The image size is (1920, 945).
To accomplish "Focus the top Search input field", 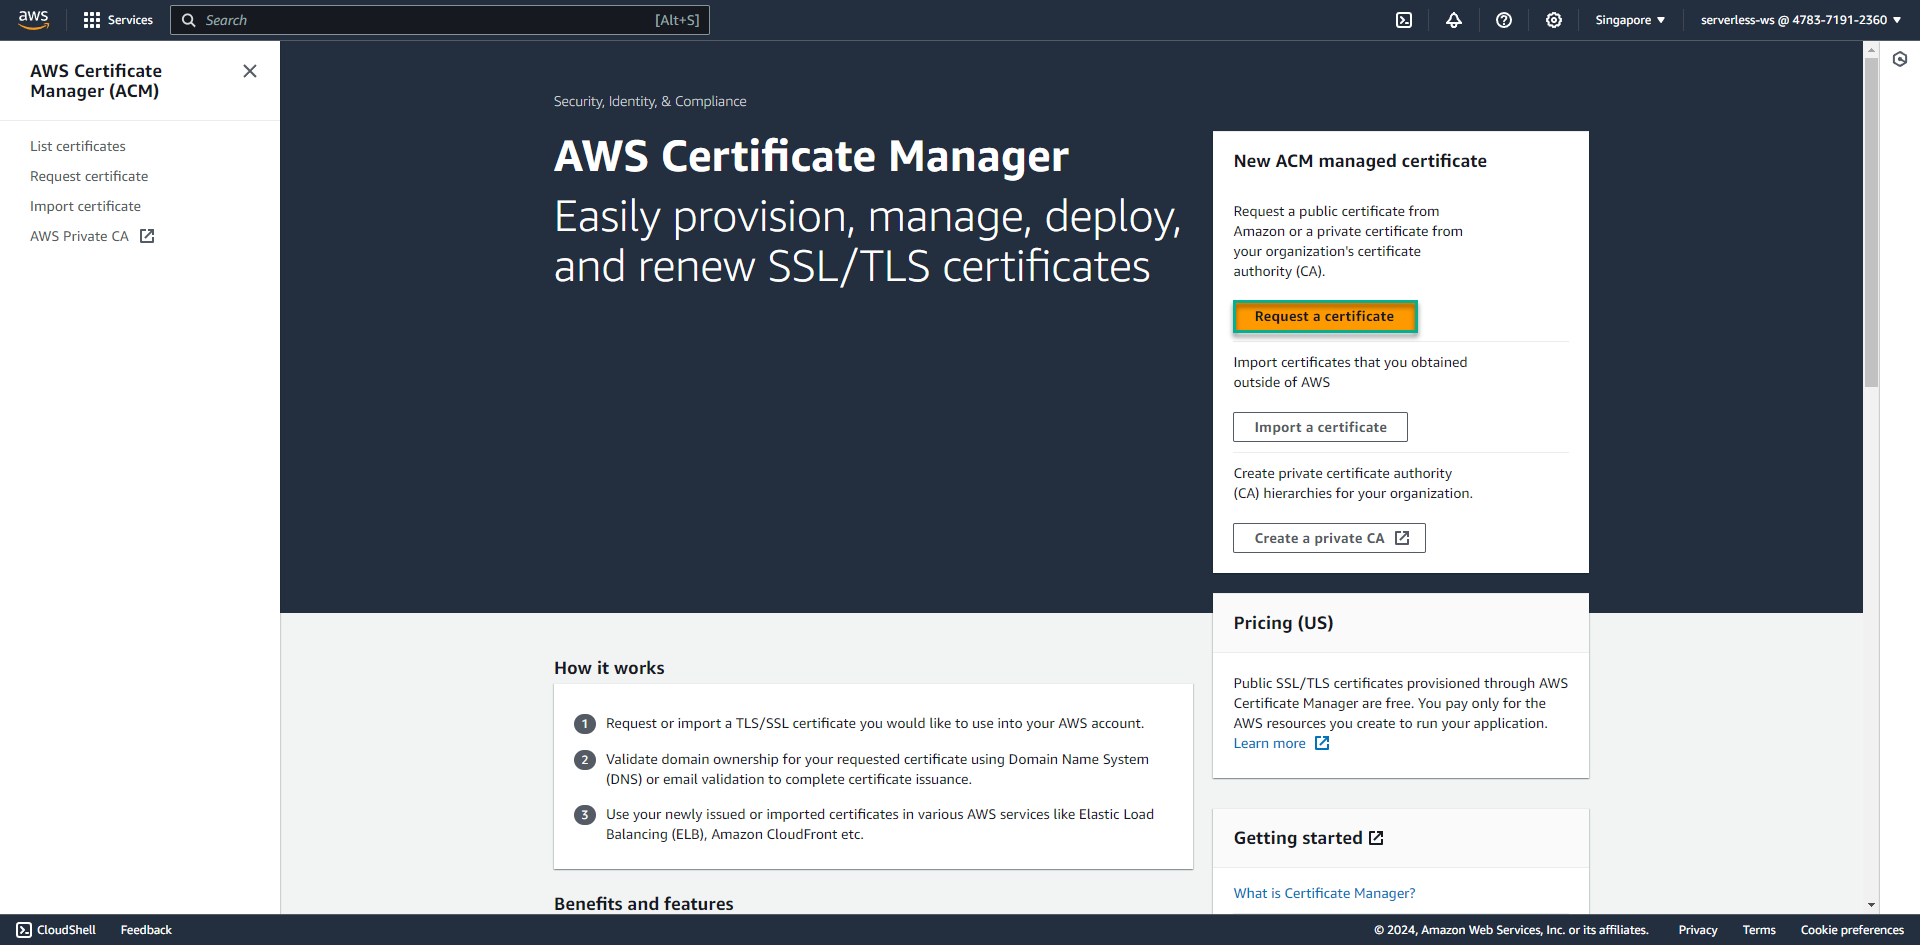I will click(x=440, y=20).
